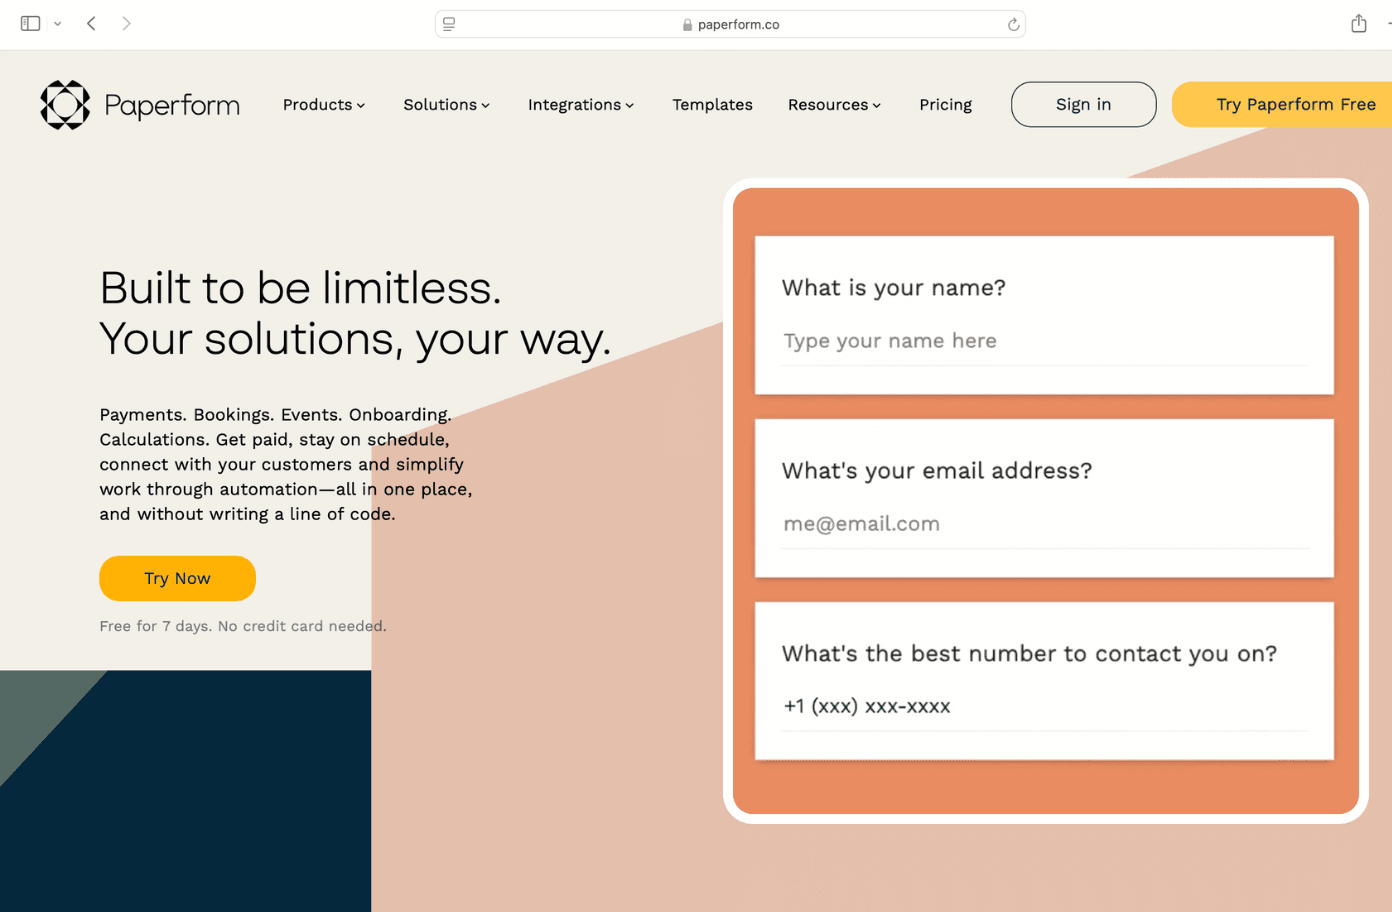Toggle the browser sidebar

pos(28,22)
